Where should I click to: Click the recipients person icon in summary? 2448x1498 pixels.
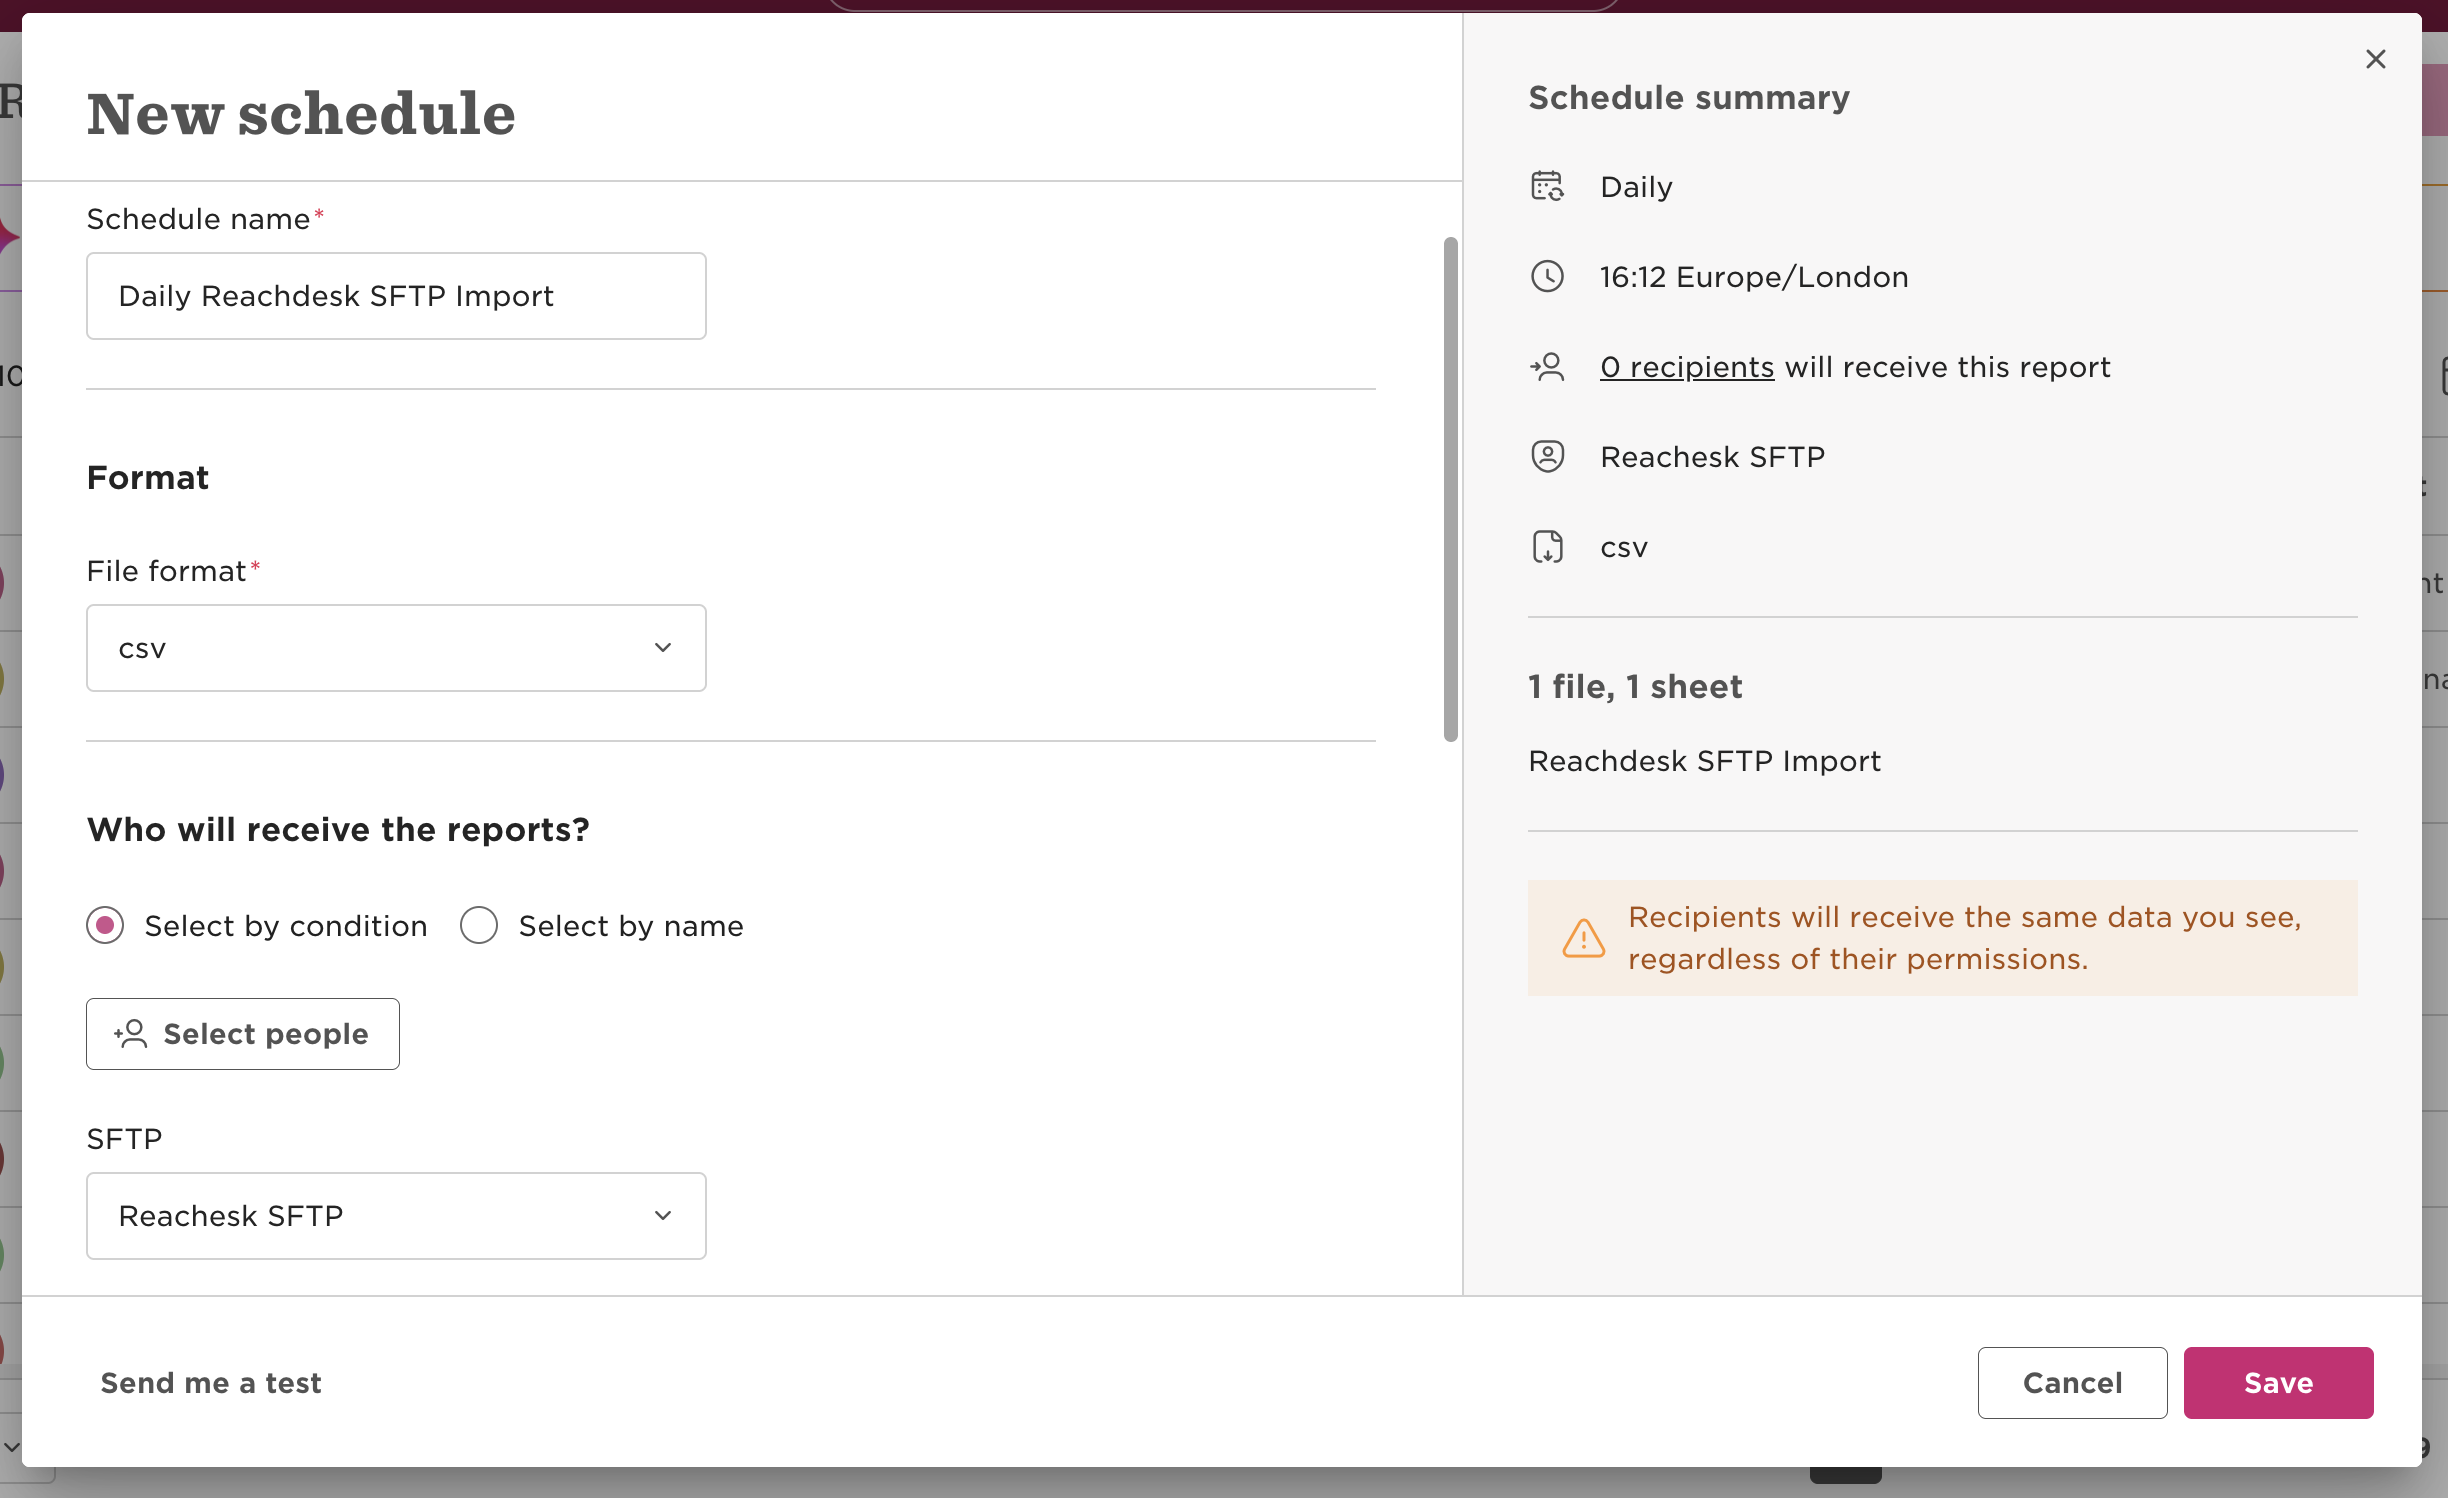[x=1547, y=366]
